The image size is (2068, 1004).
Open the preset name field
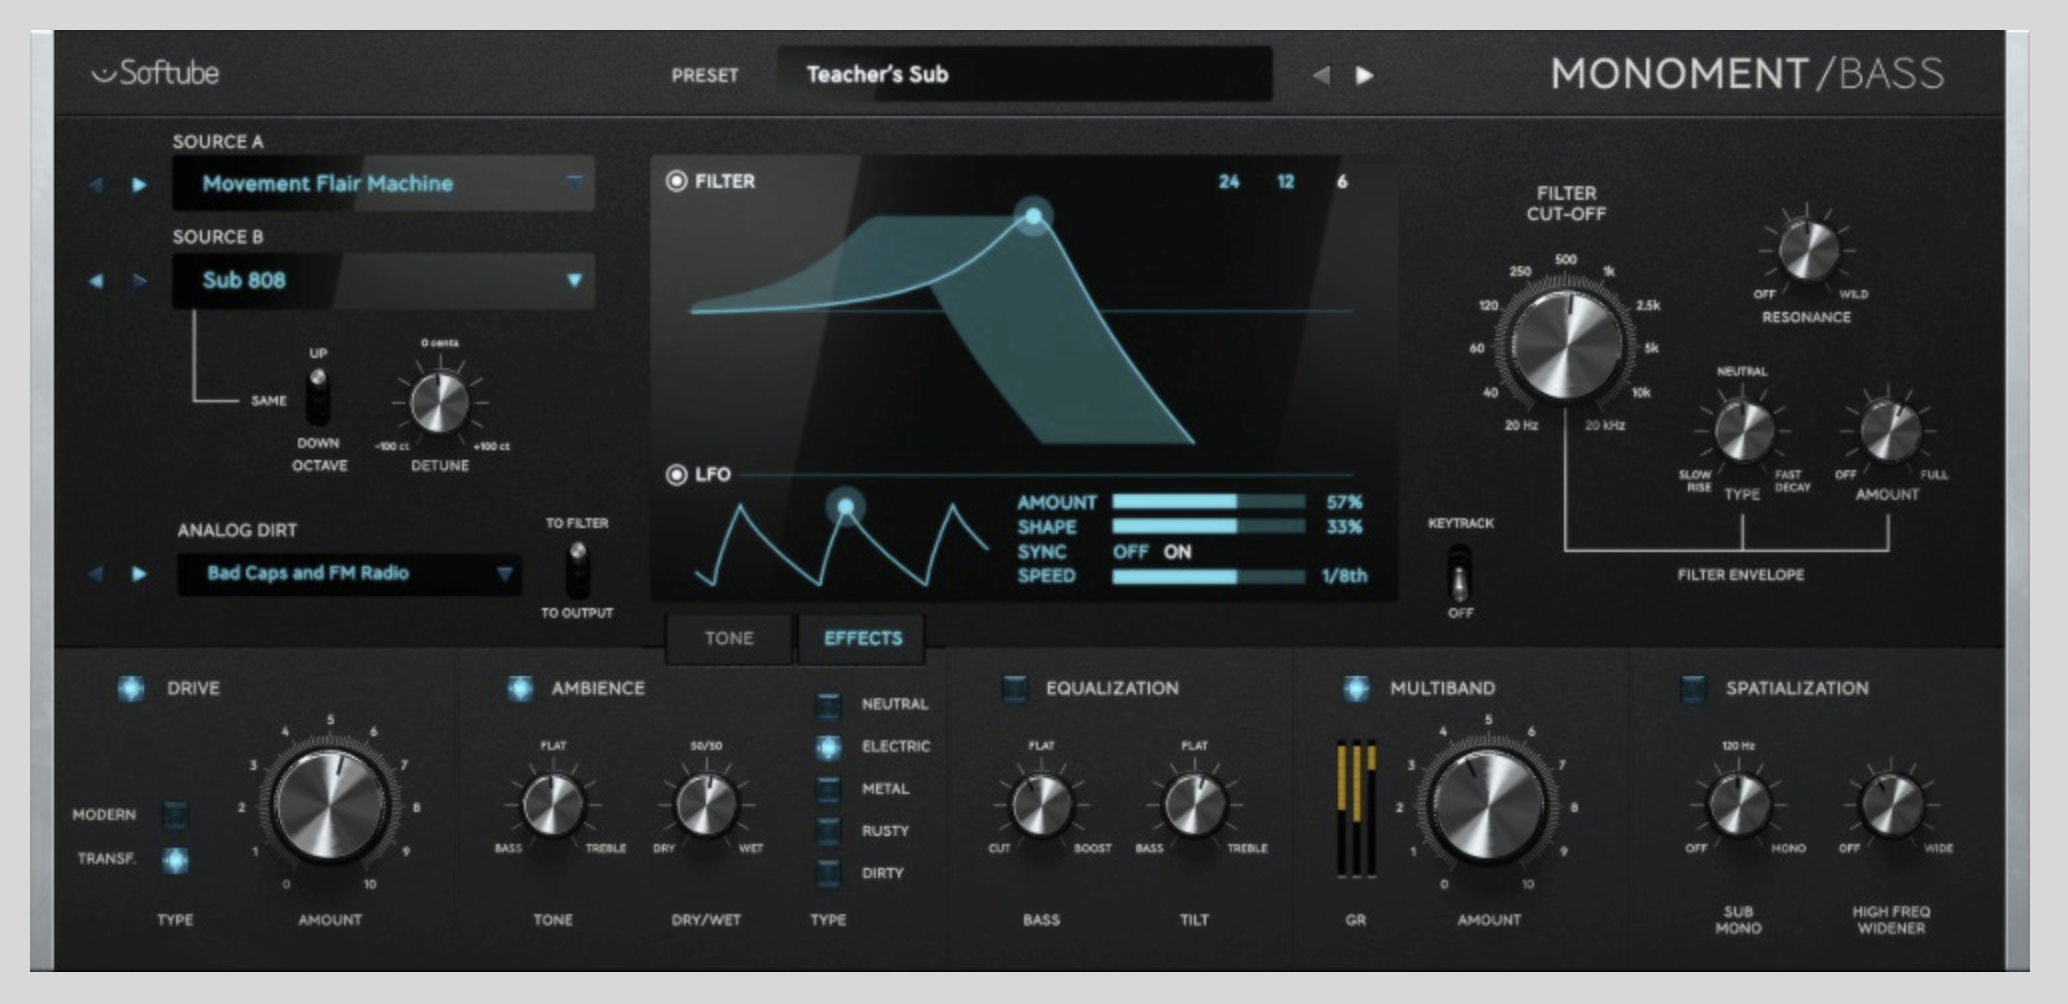(x=1025, y=74)
